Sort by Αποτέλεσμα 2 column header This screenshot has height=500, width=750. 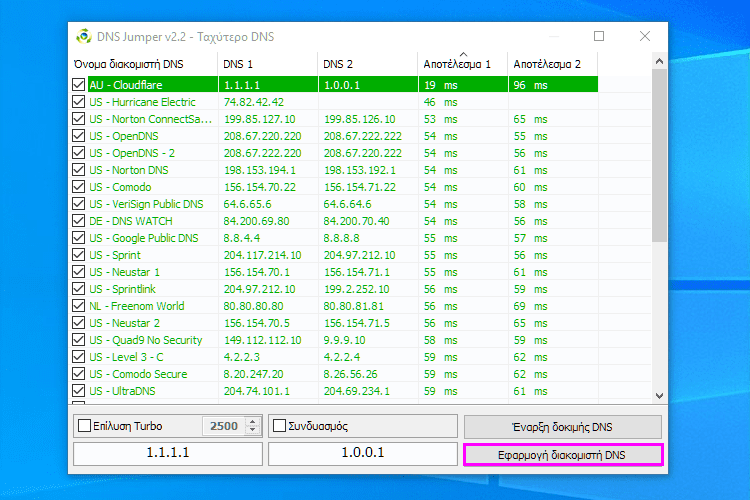552,64
